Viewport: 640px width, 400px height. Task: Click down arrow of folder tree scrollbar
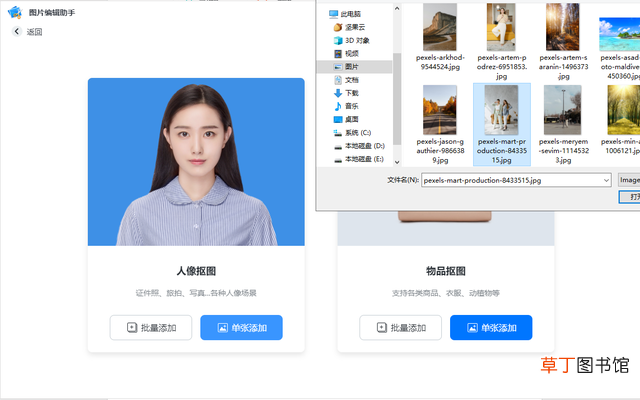click(397, 162)
